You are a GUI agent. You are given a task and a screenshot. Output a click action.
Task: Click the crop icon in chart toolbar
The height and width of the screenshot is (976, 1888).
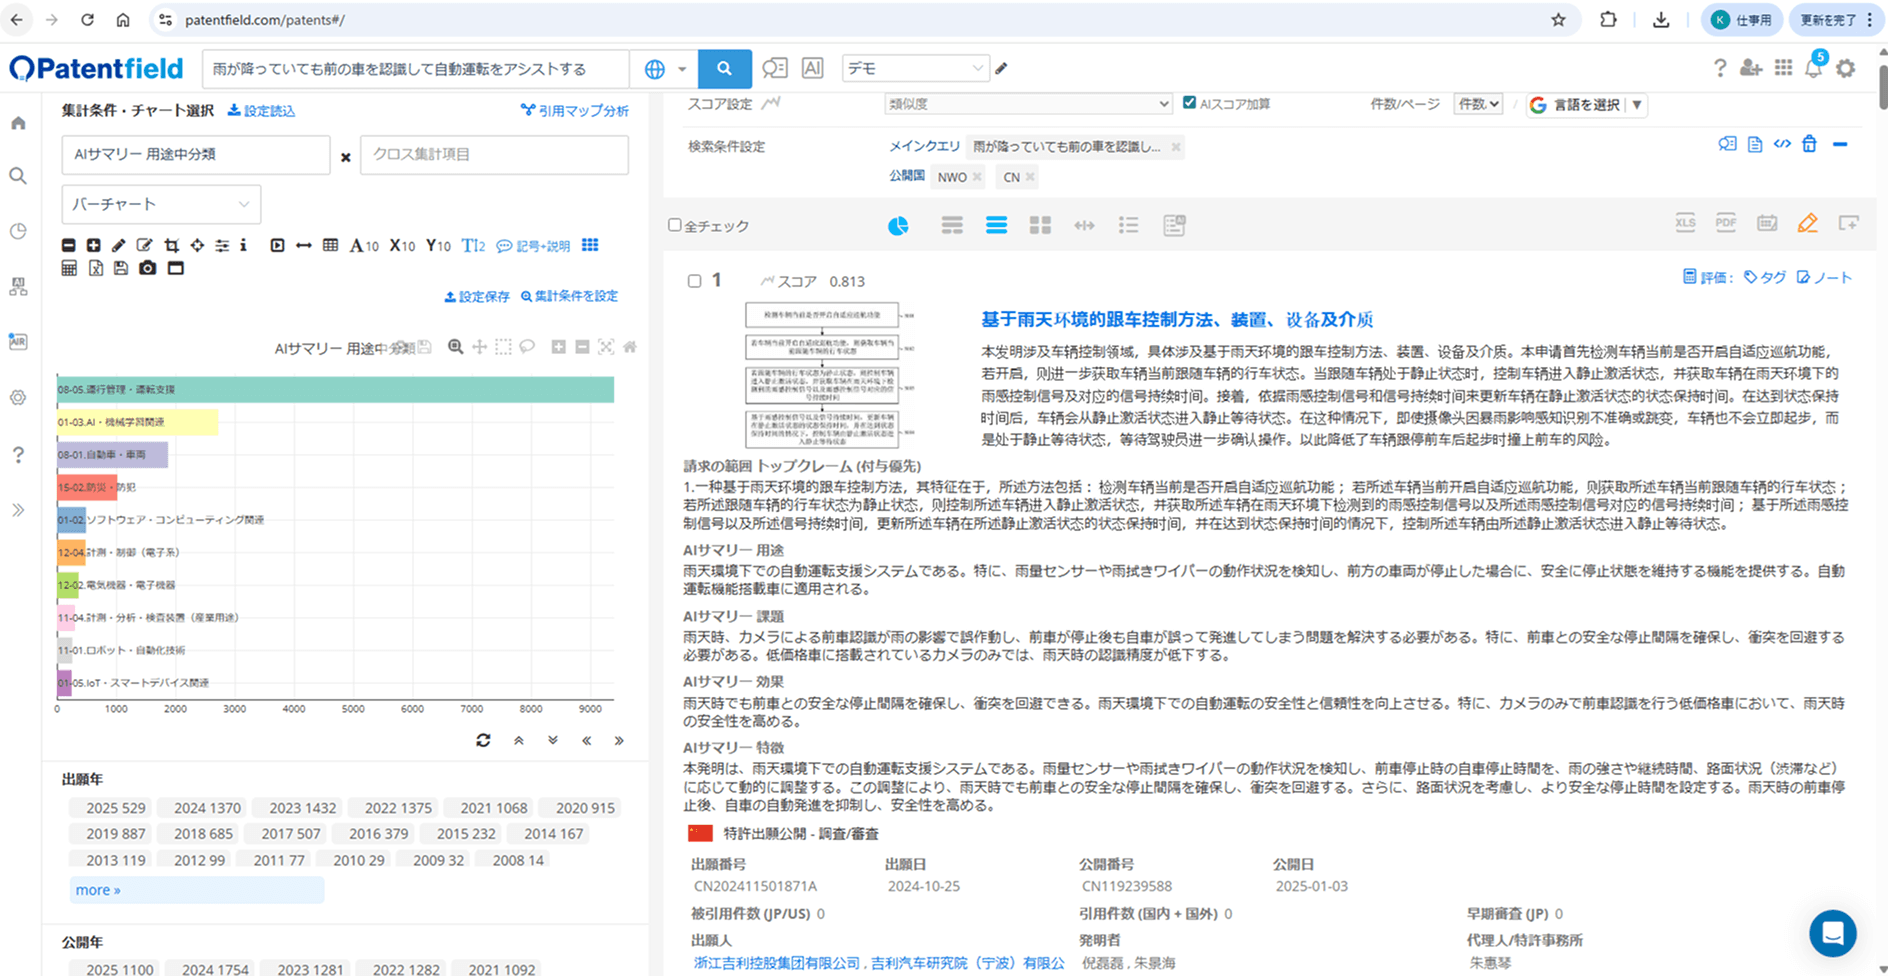[171, 245]
